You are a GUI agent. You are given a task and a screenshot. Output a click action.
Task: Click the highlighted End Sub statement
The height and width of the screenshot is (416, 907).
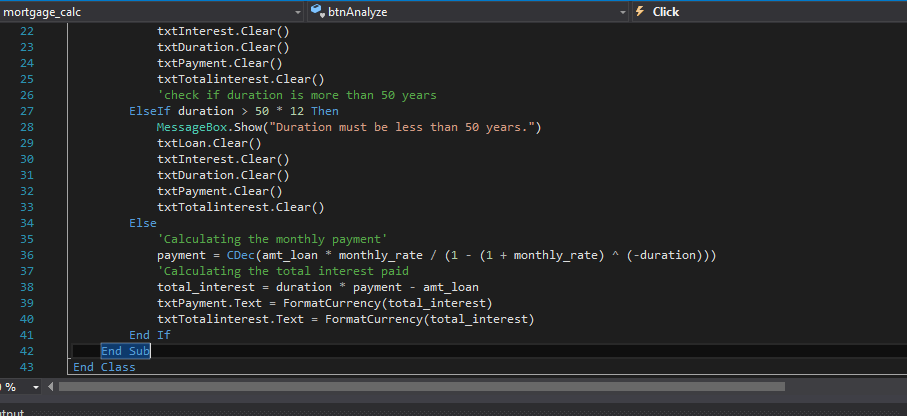126,351
